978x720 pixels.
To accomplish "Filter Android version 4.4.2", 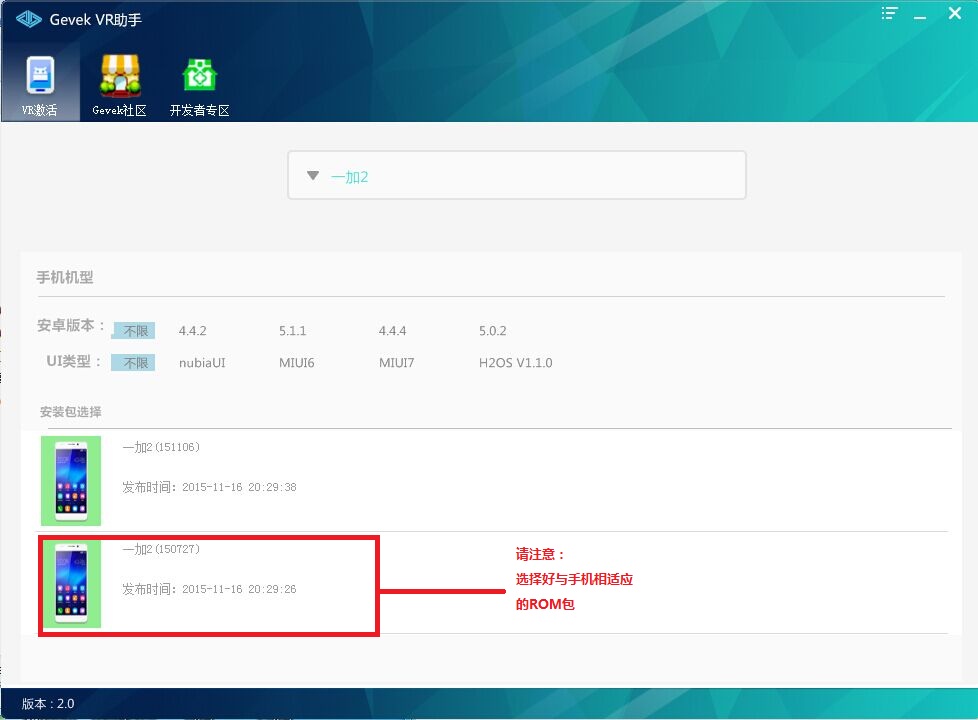I will tap(193, 331).
